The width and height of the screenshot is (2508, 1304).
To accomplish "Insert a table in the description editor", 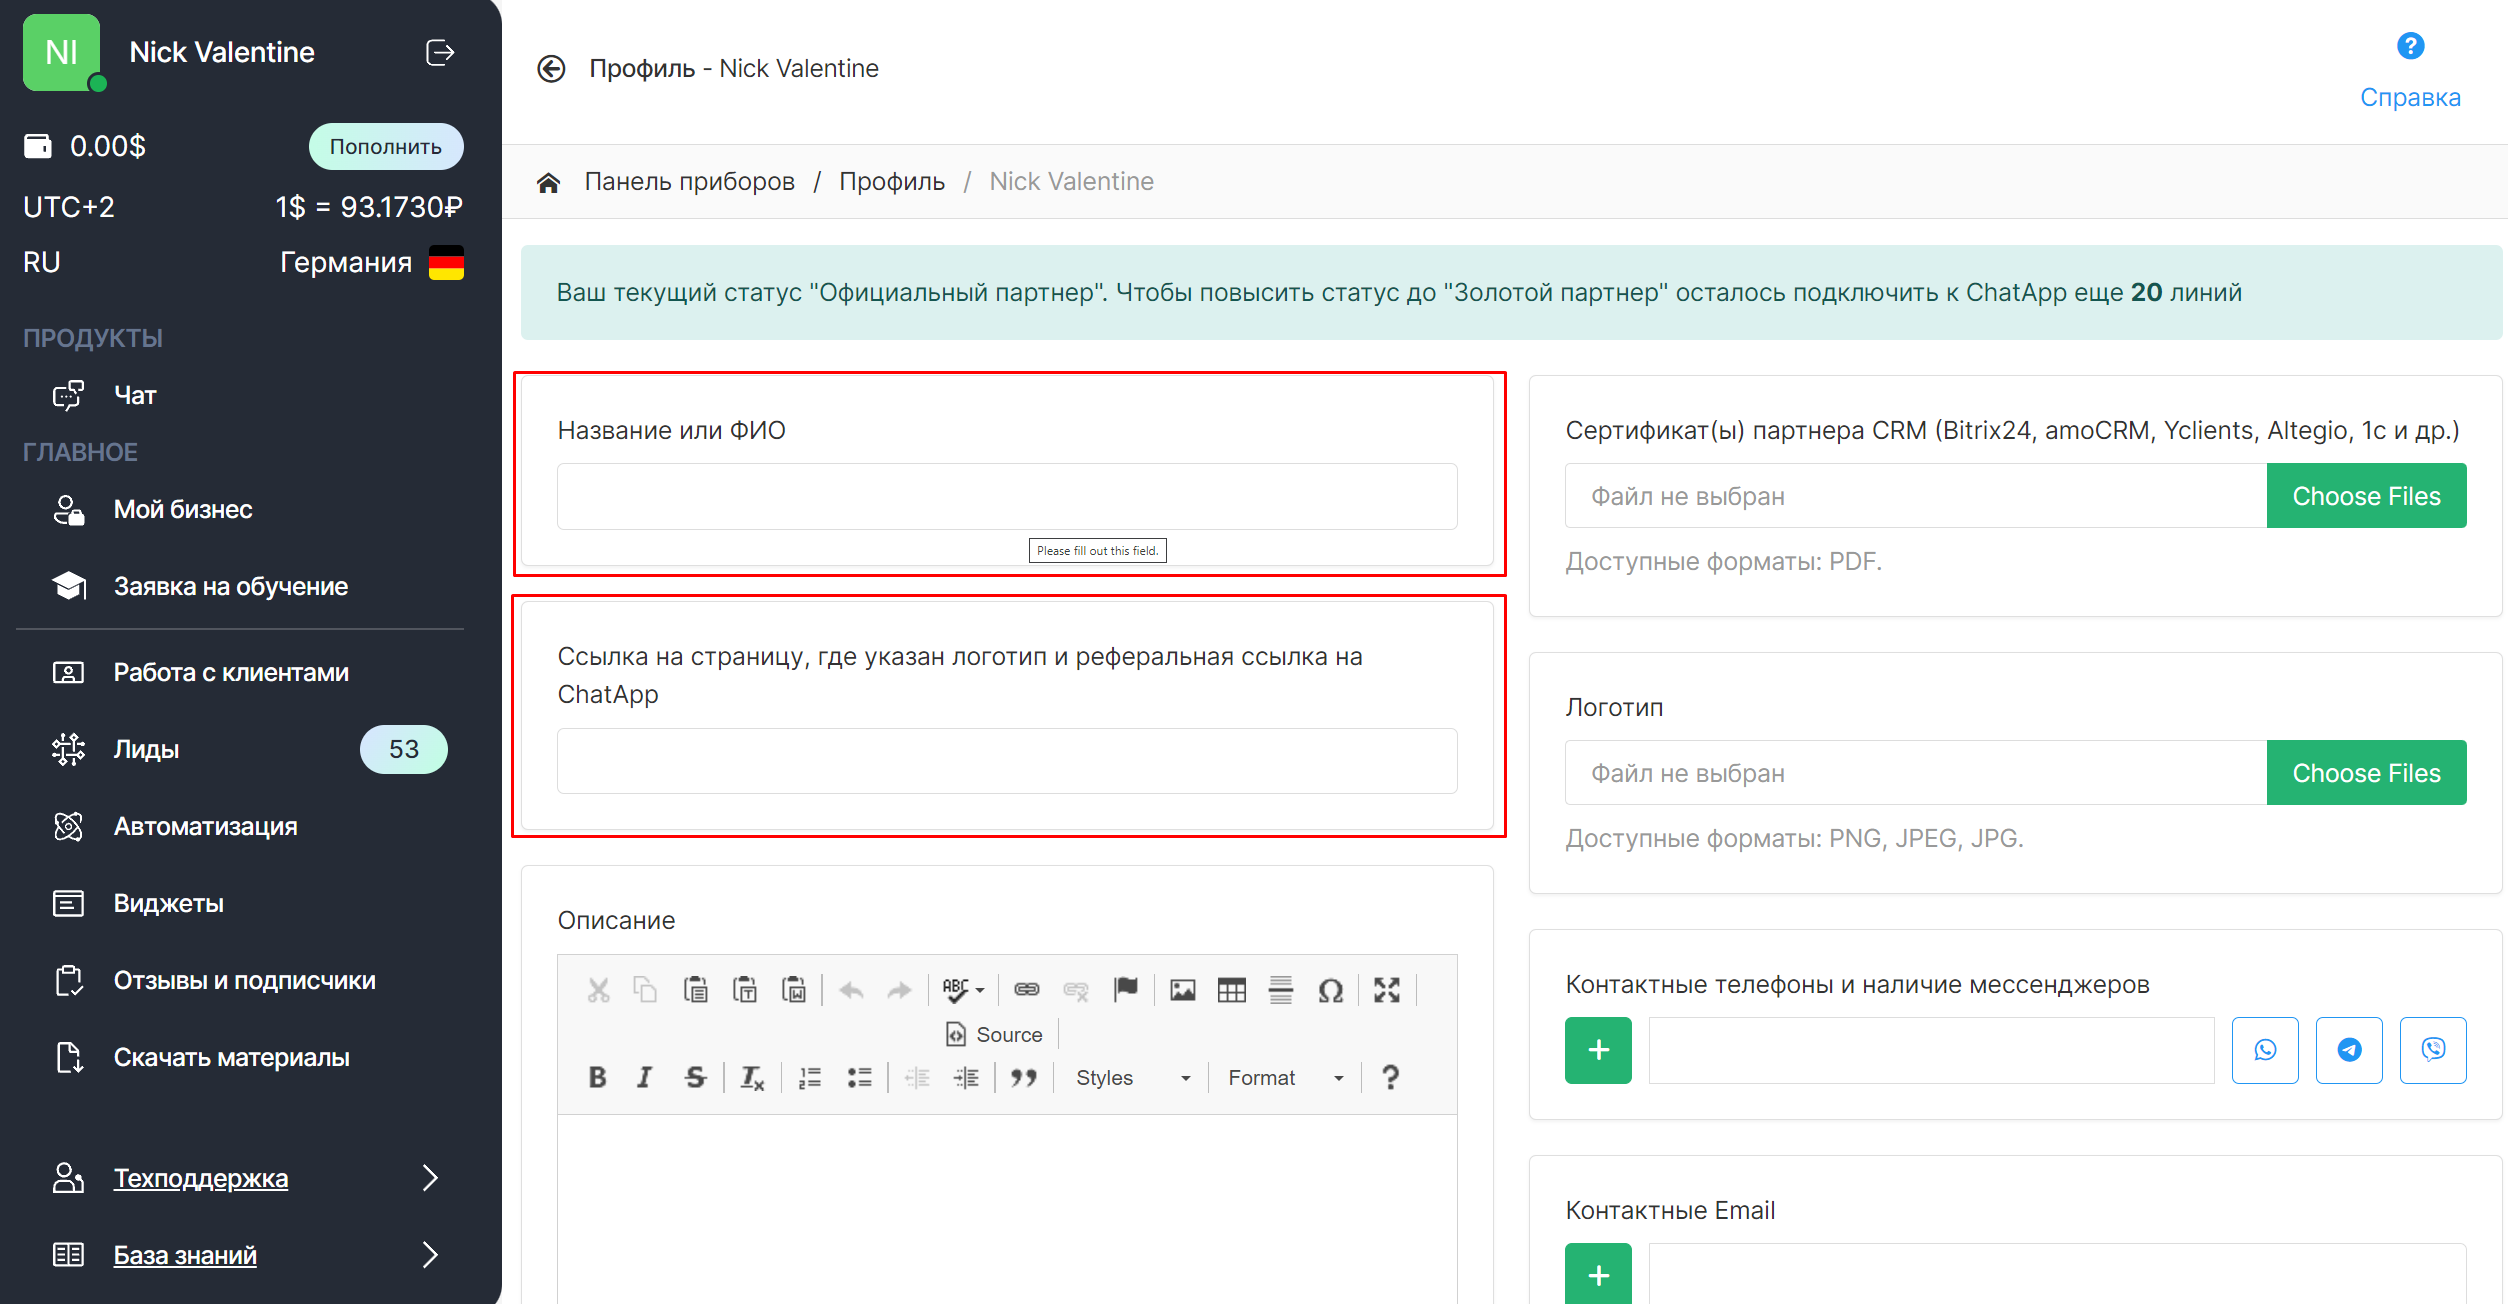I will (1231, 990).
